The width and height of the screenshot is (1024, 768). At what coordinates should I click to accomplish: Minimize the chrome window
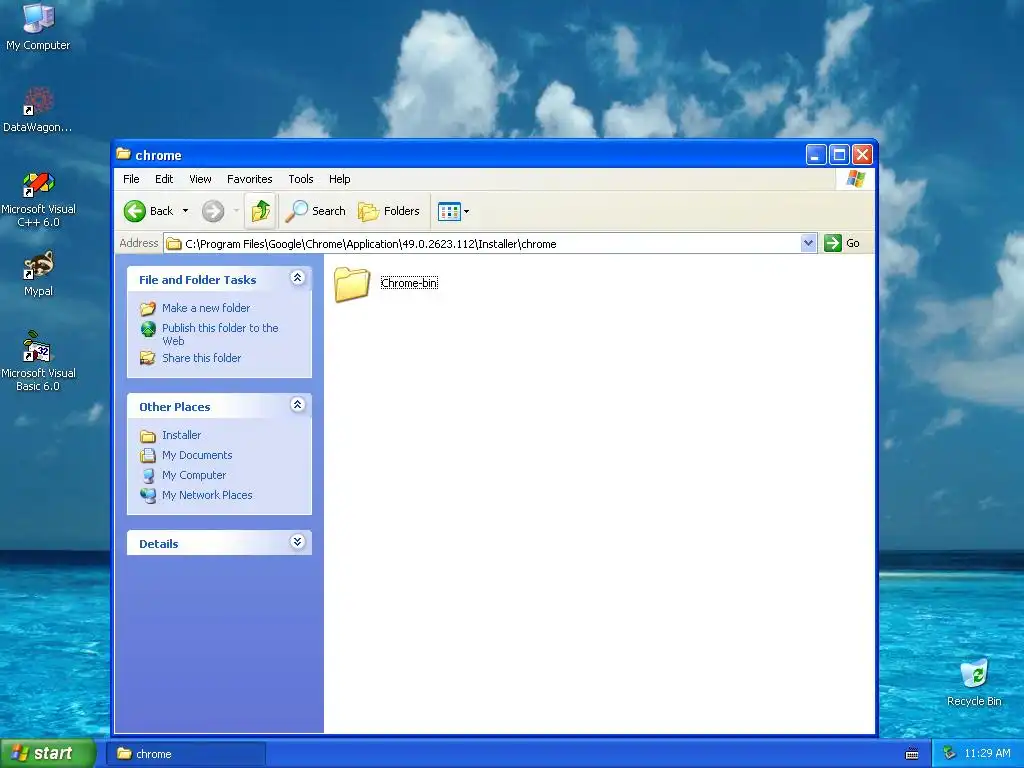click(816, 155)
